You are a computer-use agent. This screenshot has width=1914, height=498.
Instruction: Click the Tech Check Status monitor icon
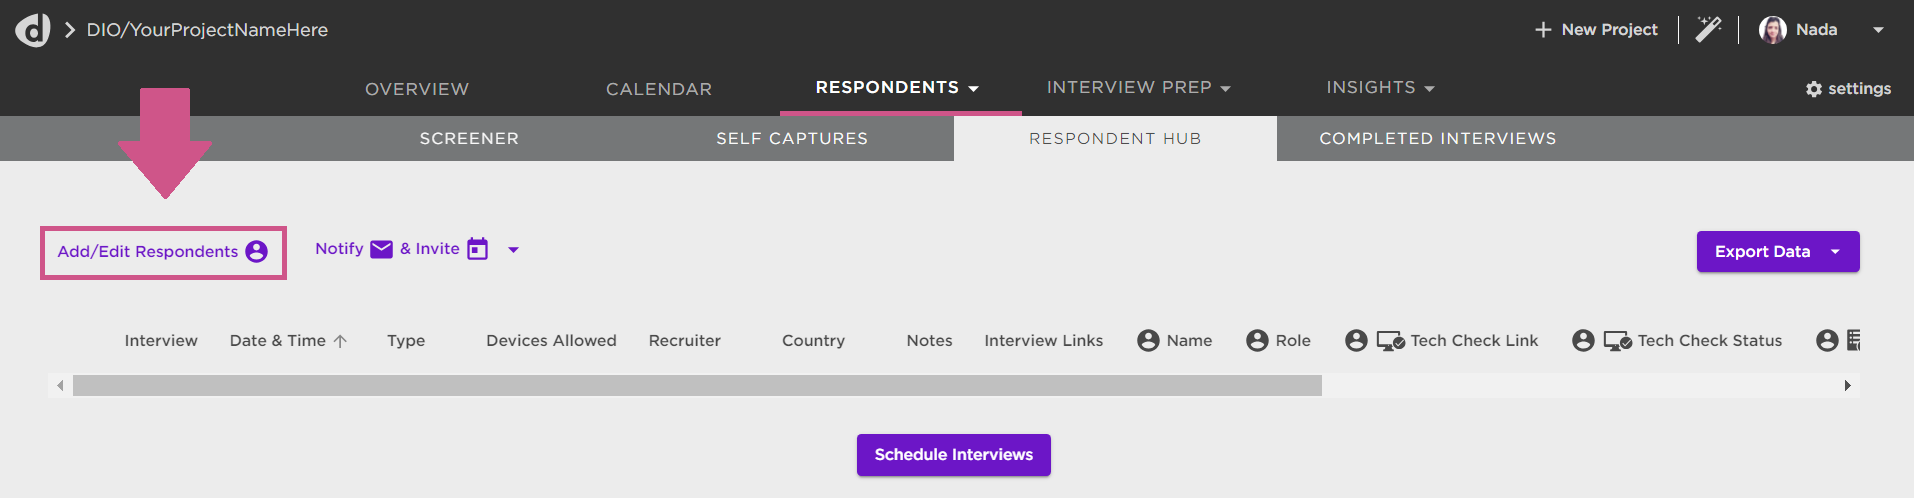(1617, 341)
